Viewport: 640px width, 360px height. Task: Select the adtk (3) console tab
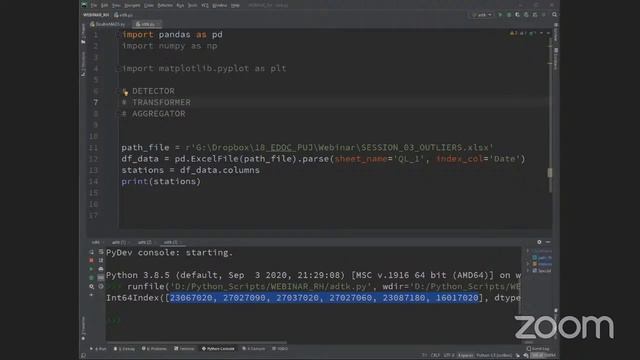(172, 242)
